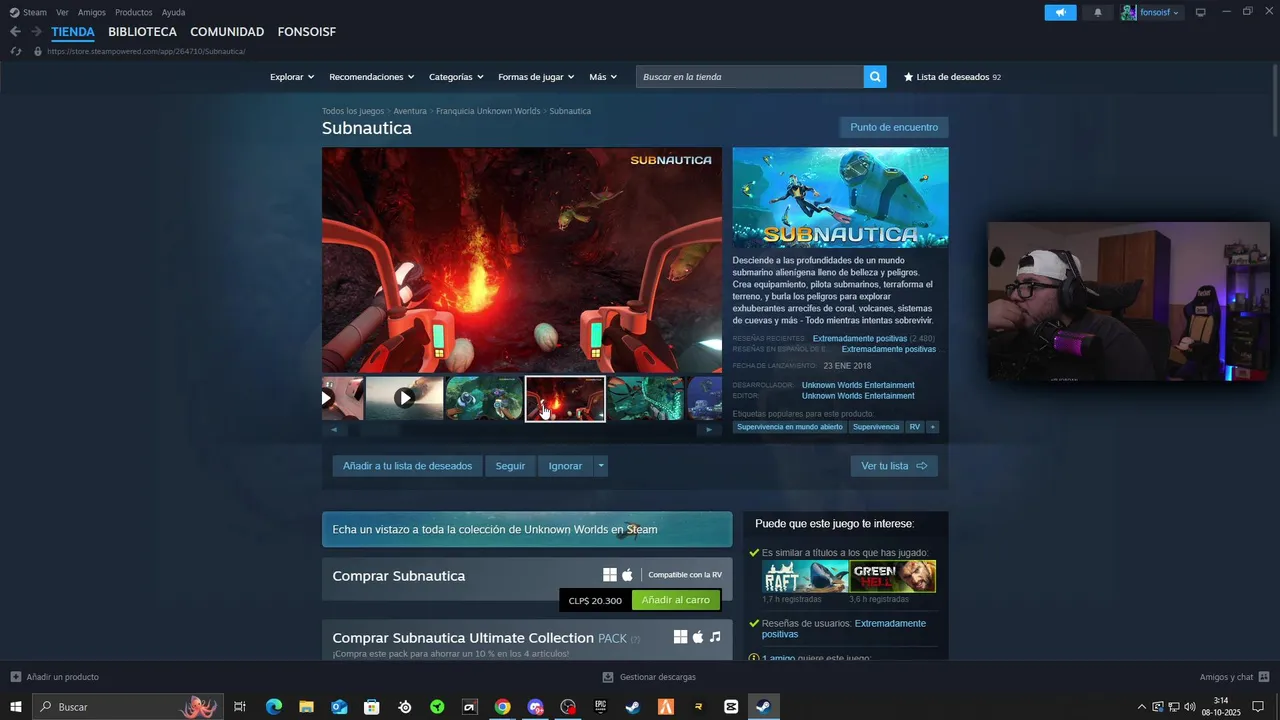Click Franquicia Unknown Worlds breadcrumb

(x=488, y=111)
